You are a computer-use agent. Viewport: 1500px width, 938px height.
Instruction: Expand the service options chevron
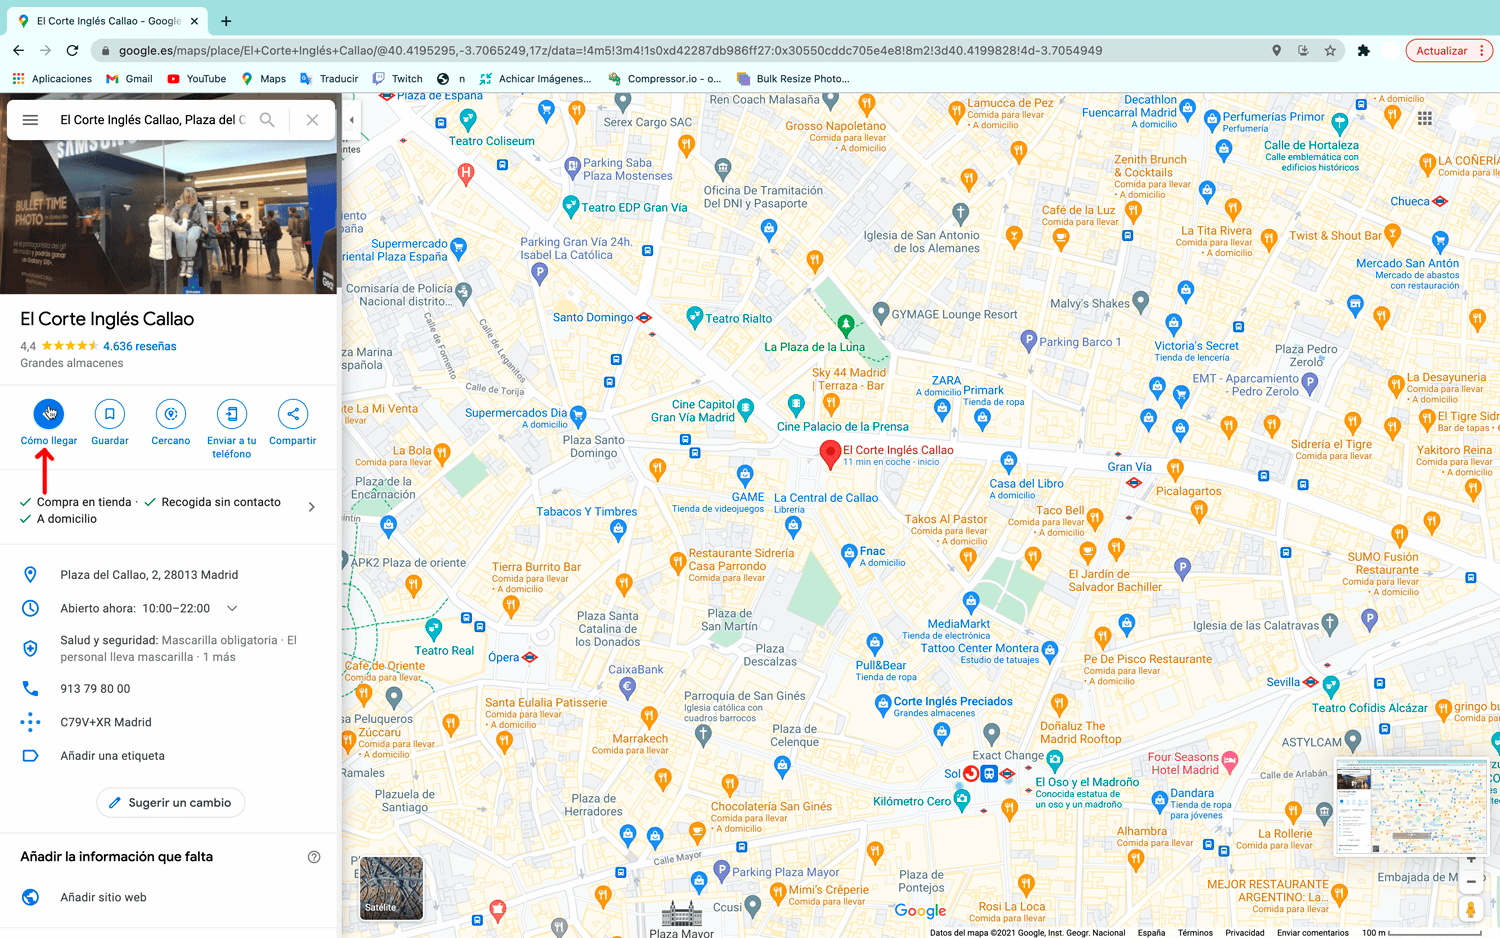[x=312, y=507]
